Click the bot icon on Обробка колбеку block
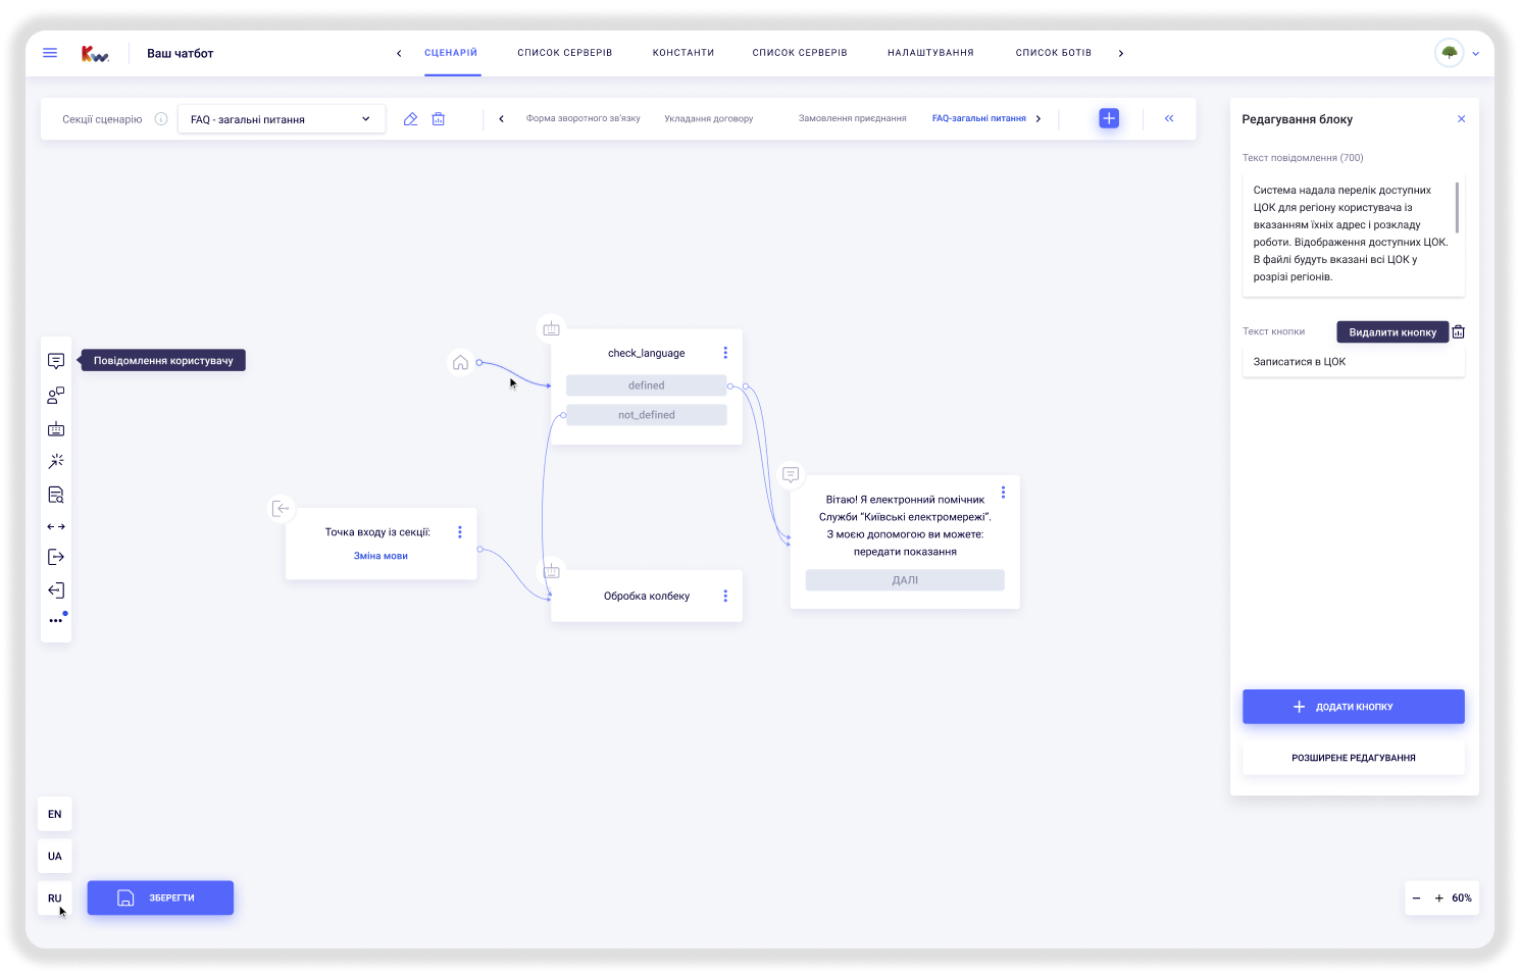The image size is (1524, 980). coord(551,572)
